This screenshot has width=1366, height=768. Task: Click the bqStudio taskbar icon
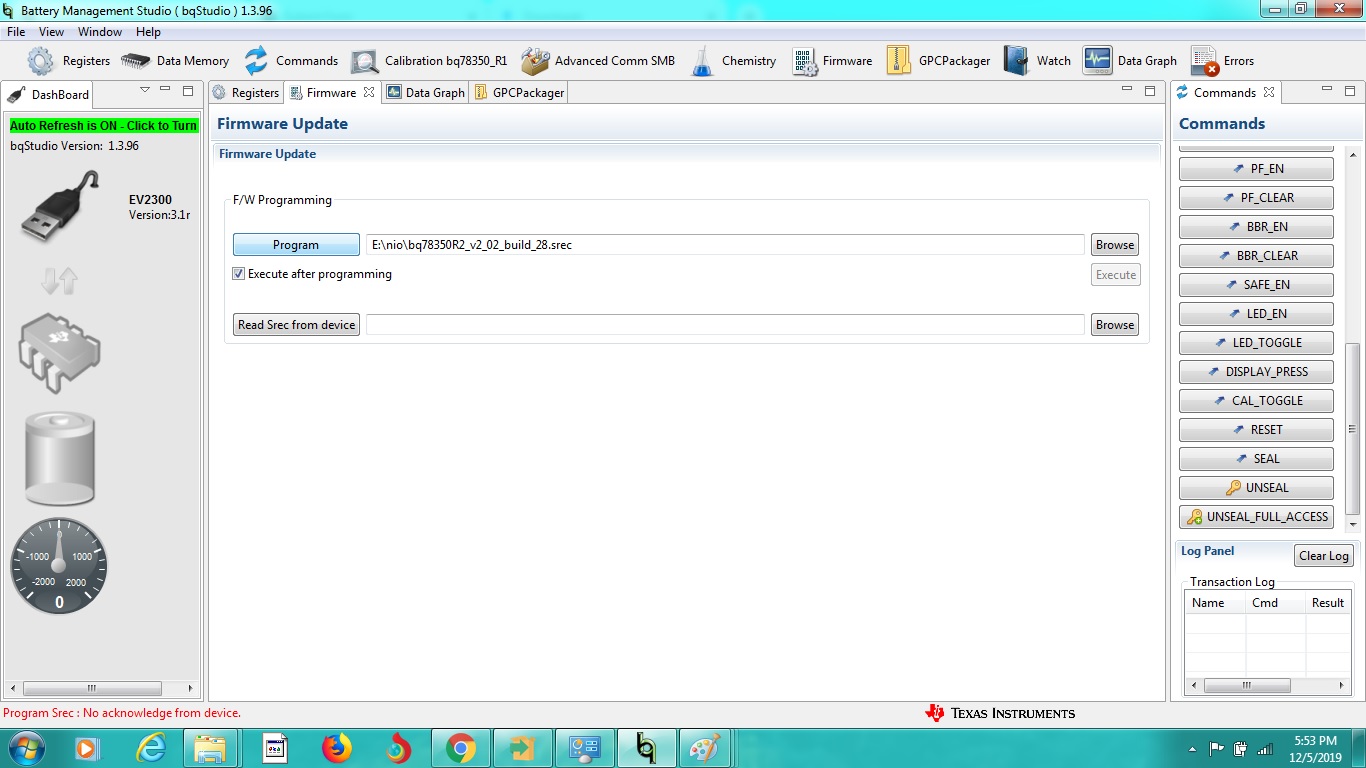(646, 748)
